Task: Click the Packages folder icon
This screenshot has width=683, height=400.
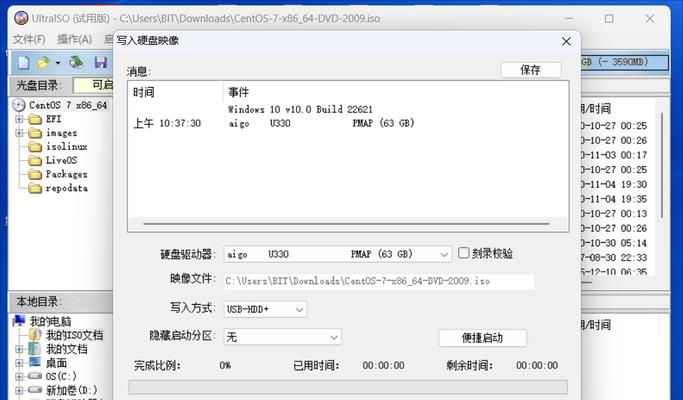Action: [35, 175]
